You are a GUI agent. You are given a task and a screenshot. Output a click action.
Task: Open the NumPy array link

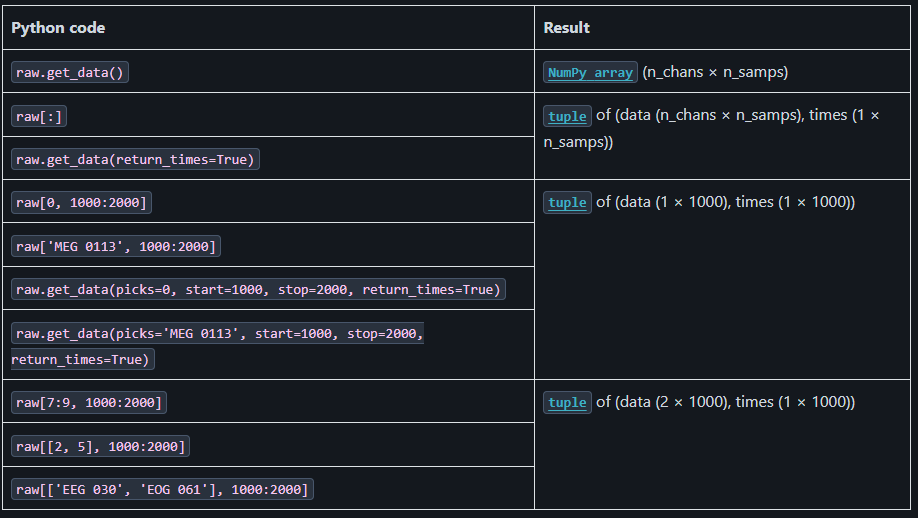[x=590, y=72]
